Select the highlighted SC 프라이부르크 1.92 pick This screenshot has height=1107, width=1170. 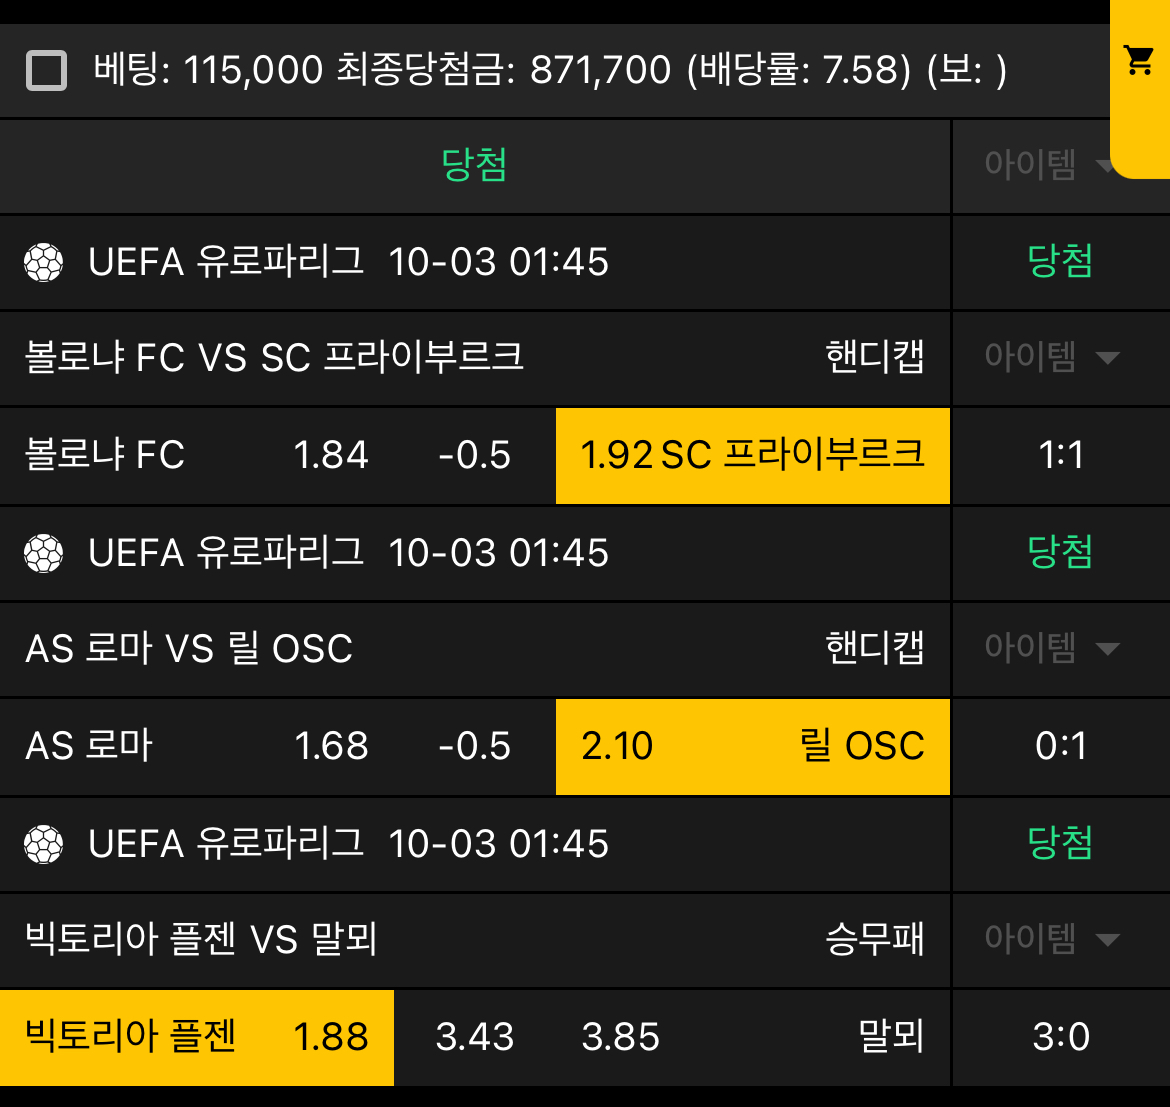752,456
